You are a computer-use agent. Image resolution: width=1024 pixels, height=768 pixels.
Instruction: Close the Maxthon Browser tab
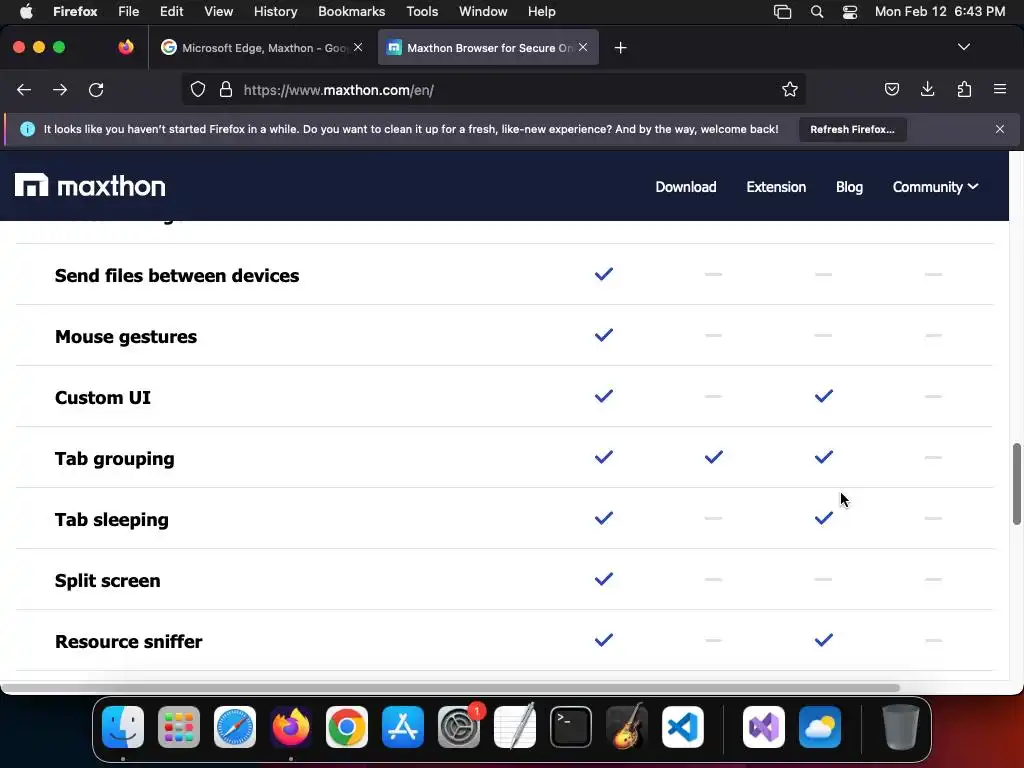tap(583, 47)
